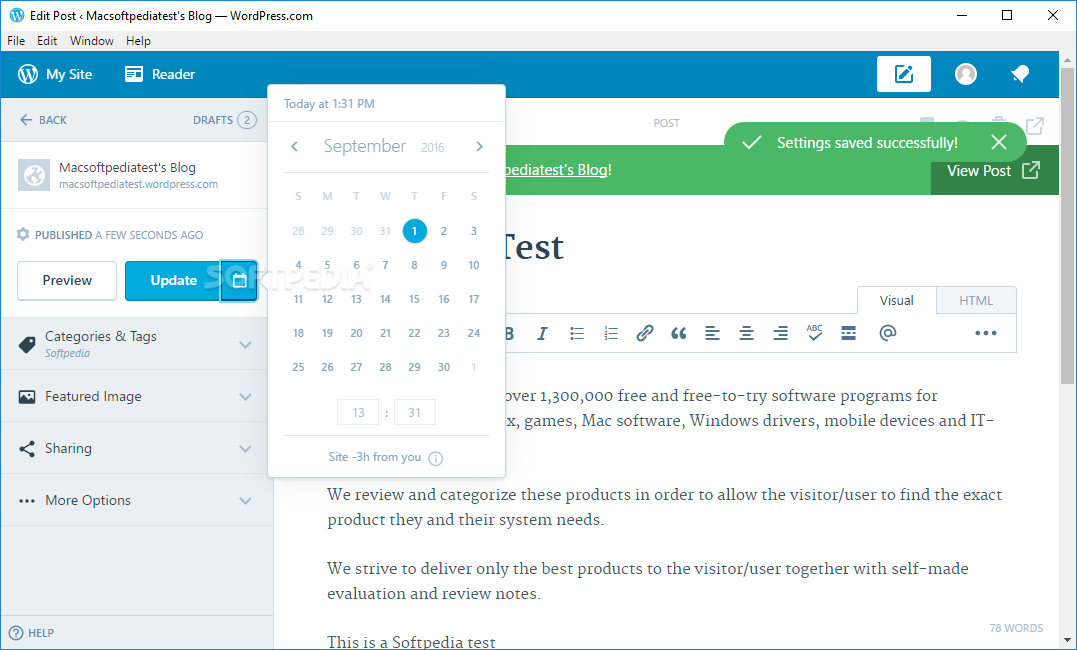1077x650 pixels.
Task: Insert a Read More tag
Action: tap(848, 333)
